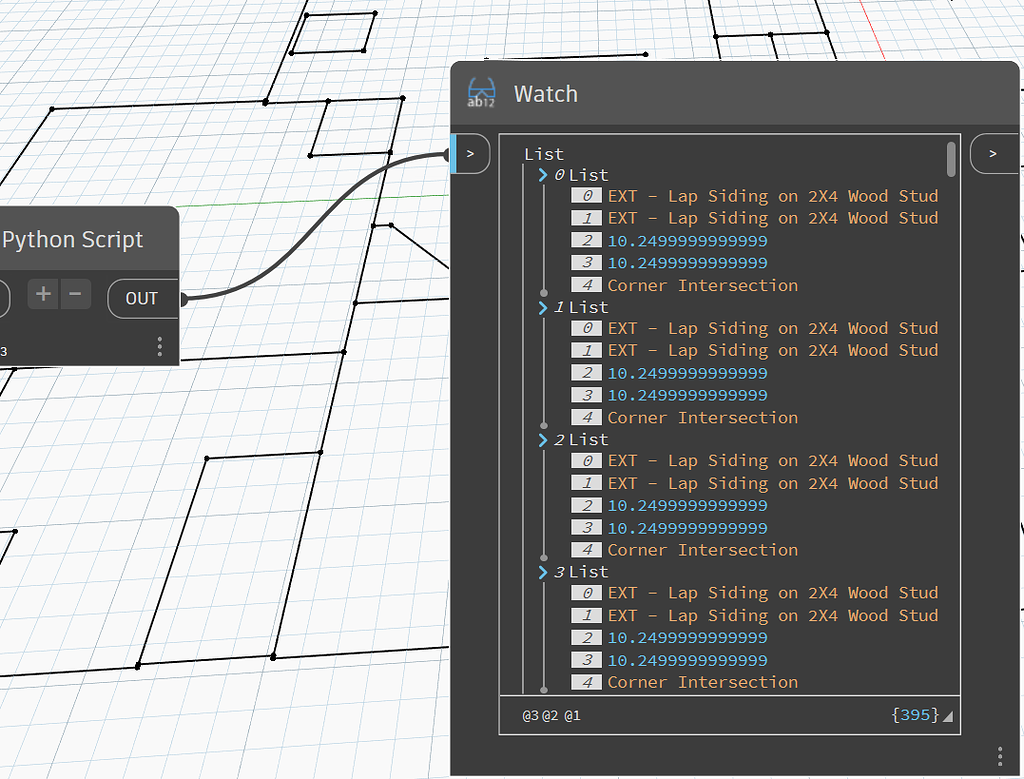Collapse the first sublist labeled 0 List
Screen dimensions: 1024x779
point(541,174)
